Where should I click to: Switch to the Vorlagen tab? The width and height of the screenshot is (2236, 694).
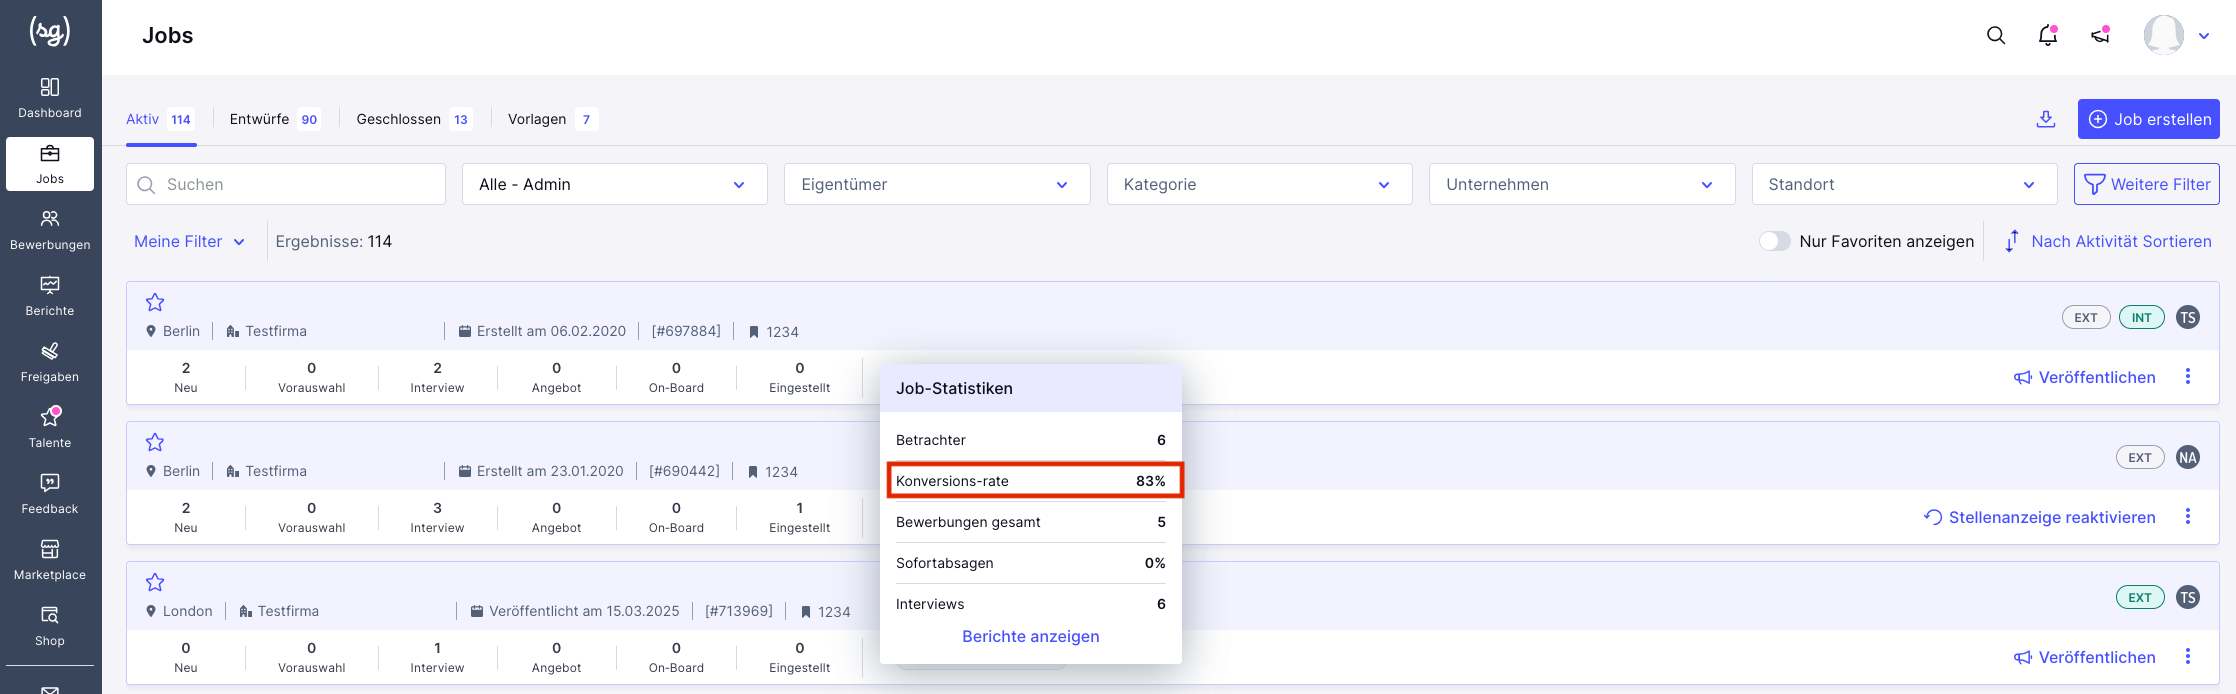coord(553,119)
